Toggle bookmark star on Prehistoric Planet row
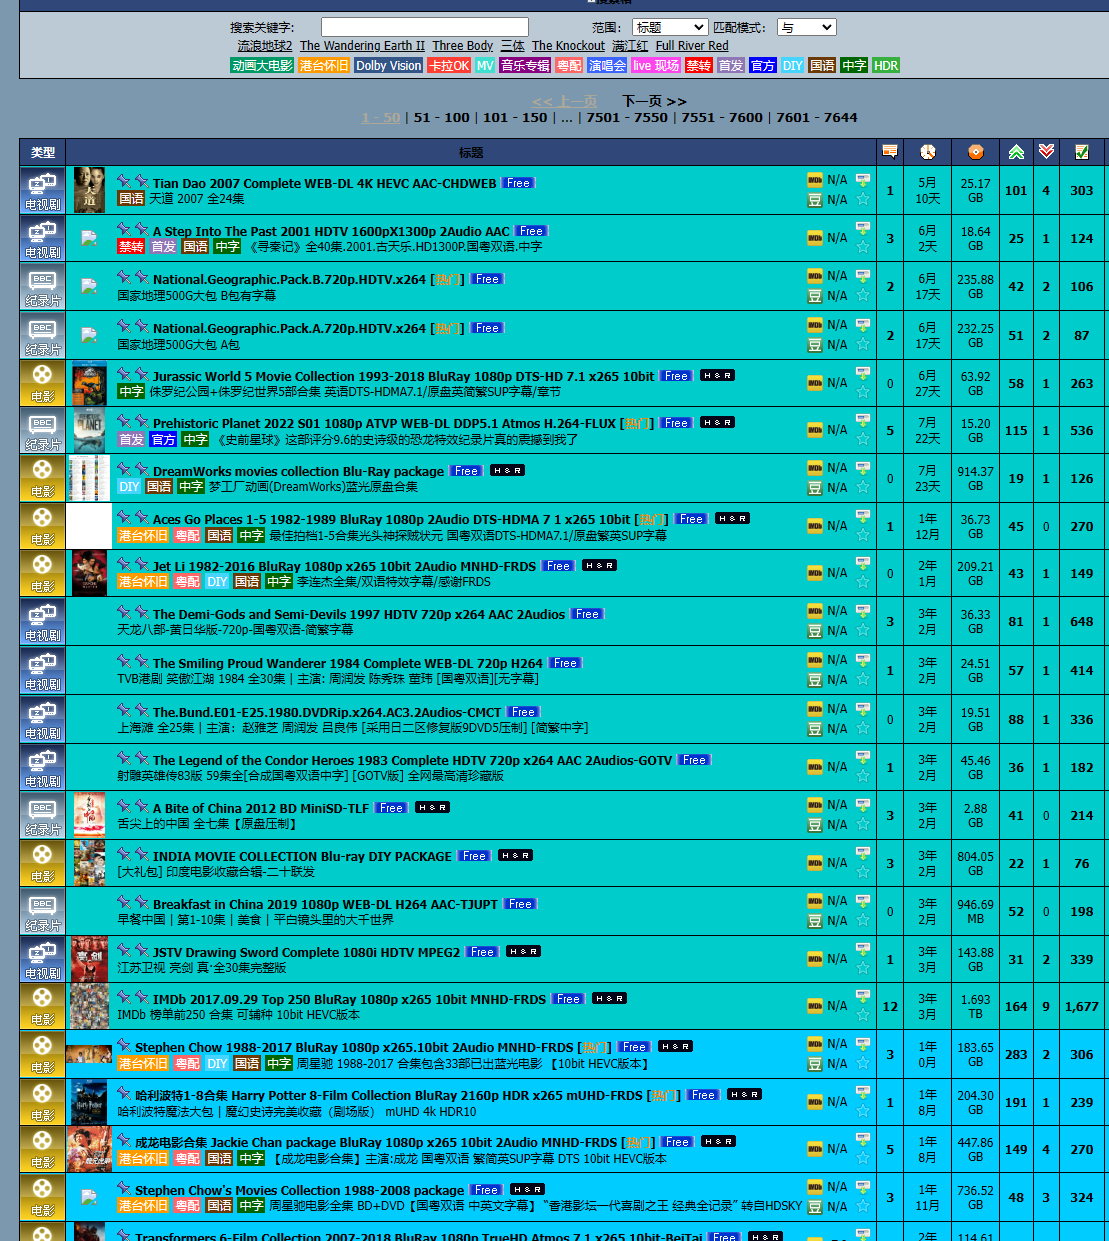 point(862,440)
